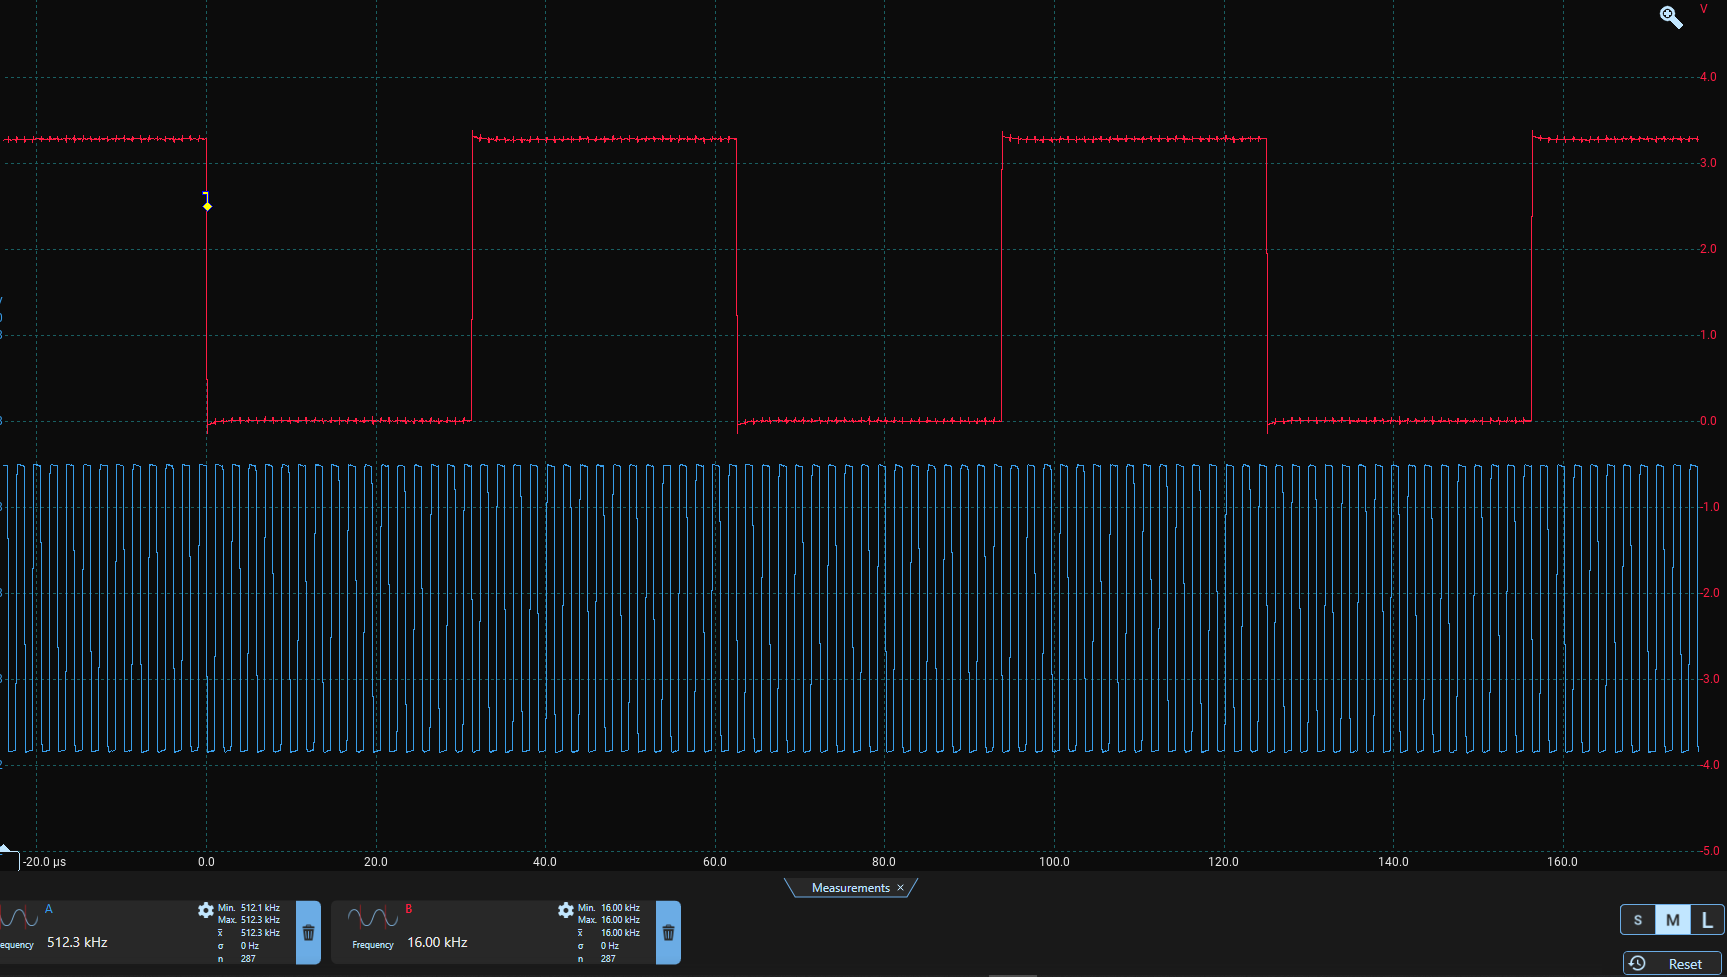Select the yellow trigger marker on the red waveform
1727x977 pixels.
click(x=207, y=206)
